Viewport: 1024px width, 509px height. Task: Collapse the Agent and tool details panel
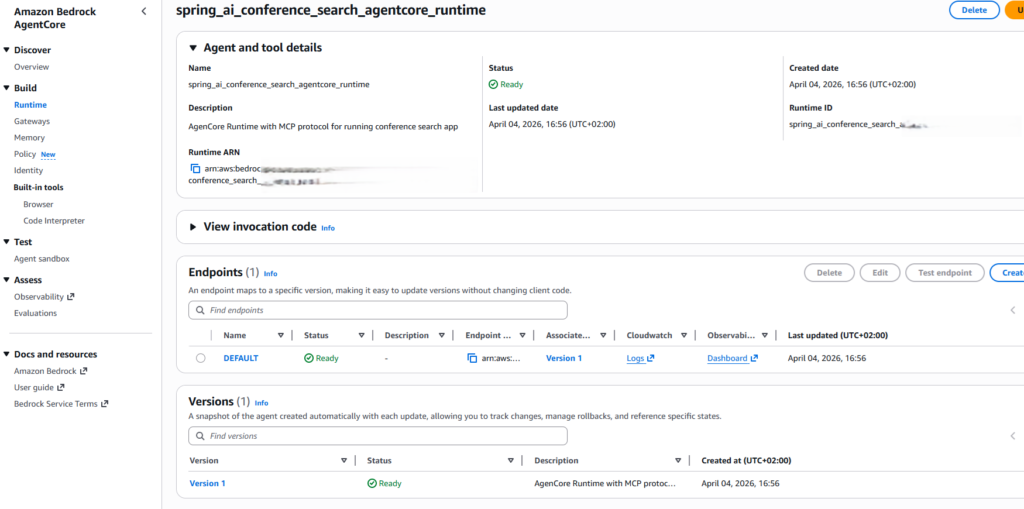(193, 48)
